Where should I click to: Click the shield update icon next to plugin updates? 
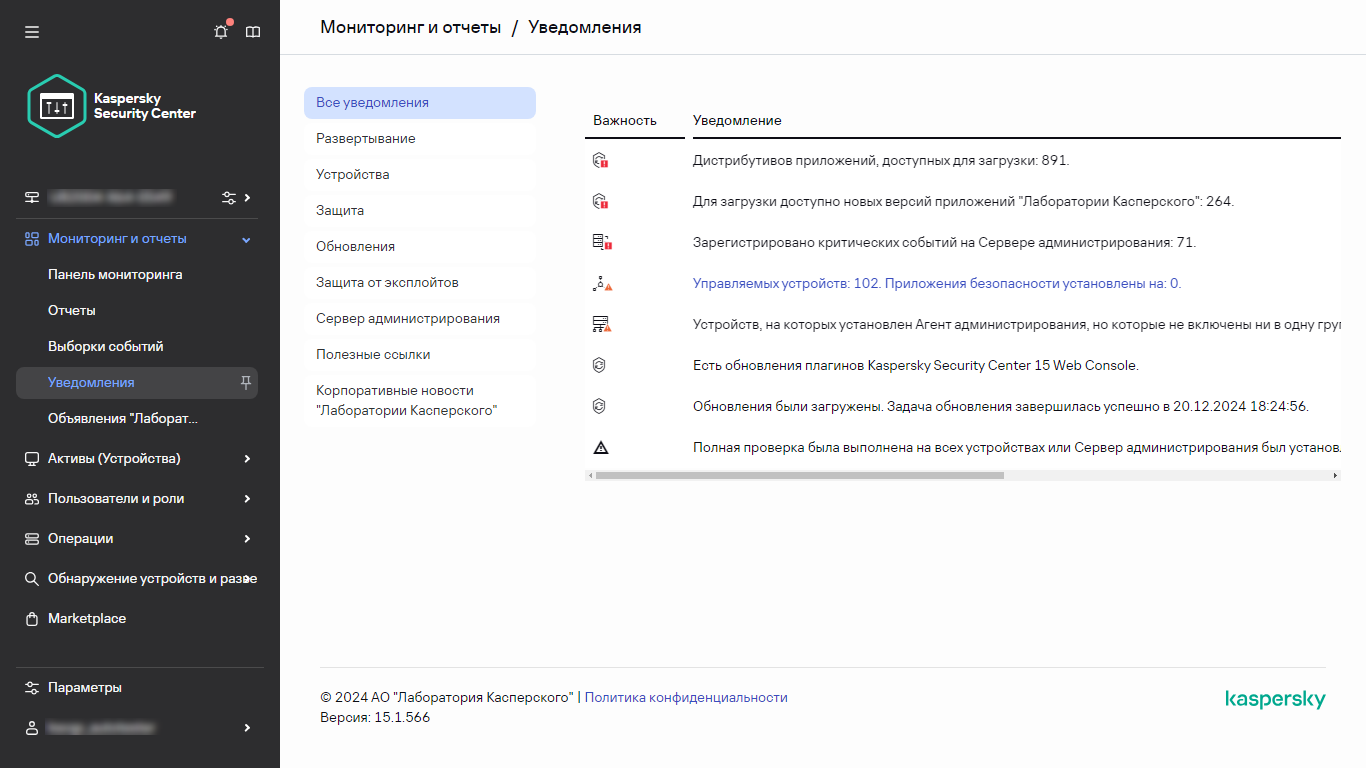click(601, 365)
